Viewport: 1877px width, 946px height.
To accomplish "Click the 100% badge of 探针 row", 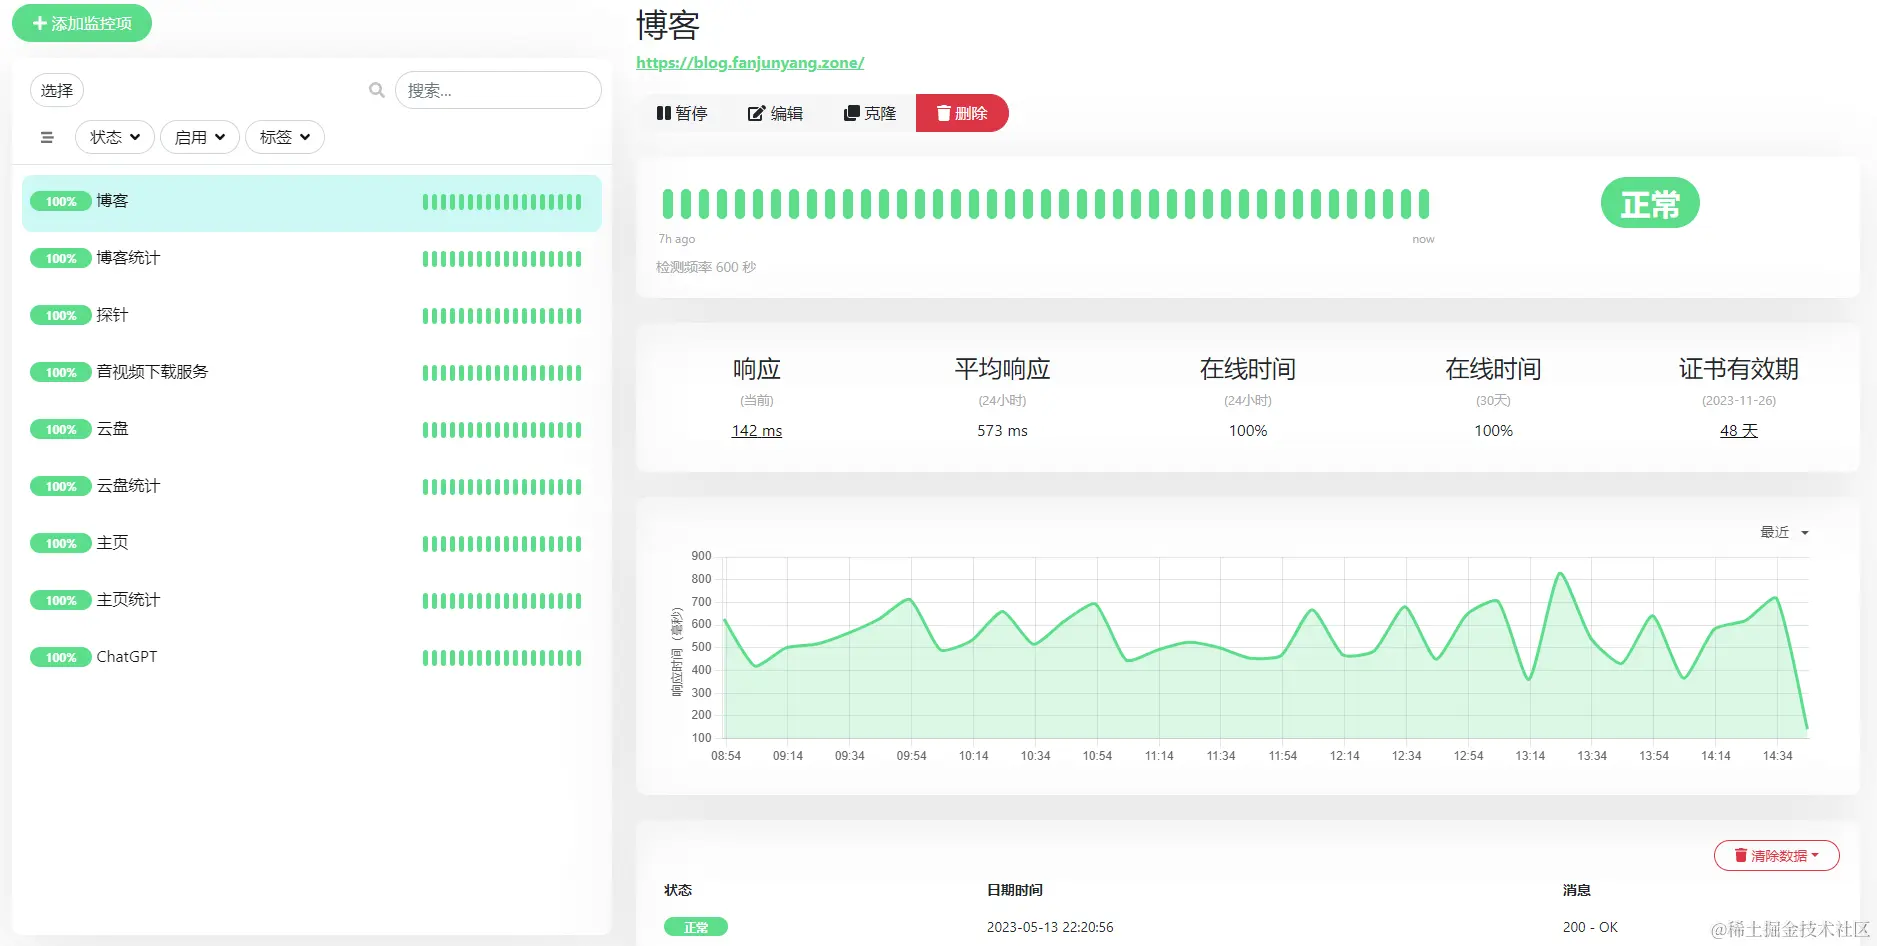I will point(60,316).
